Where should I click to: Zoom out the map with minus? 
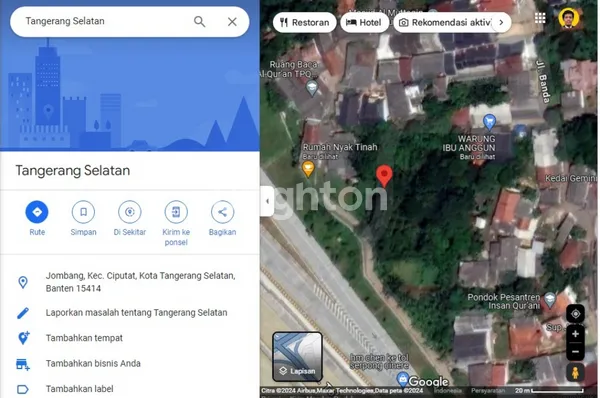click(575, 351)
